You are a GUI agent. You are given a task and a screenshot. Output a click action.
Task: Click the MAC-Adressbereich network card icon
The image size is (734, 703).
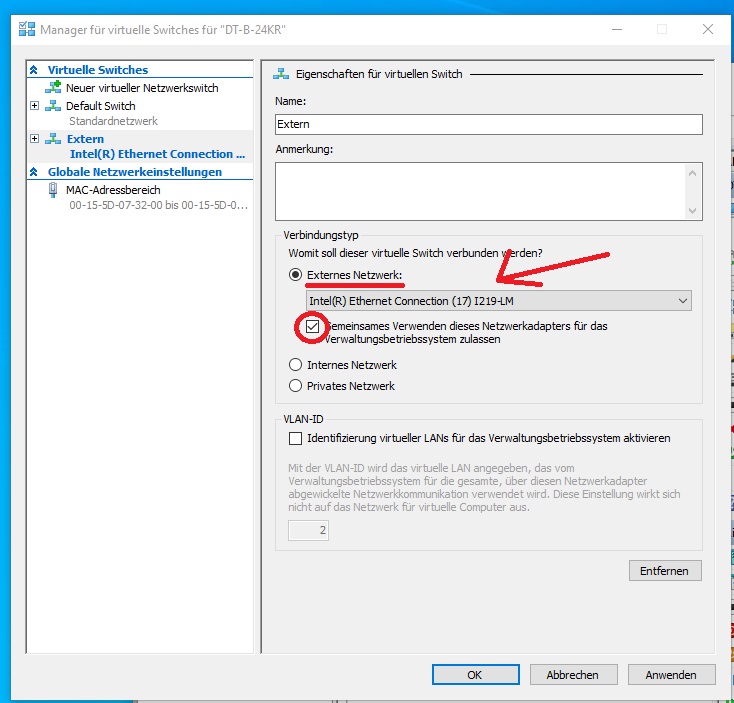pyautogui.click(x=53, y=190)
